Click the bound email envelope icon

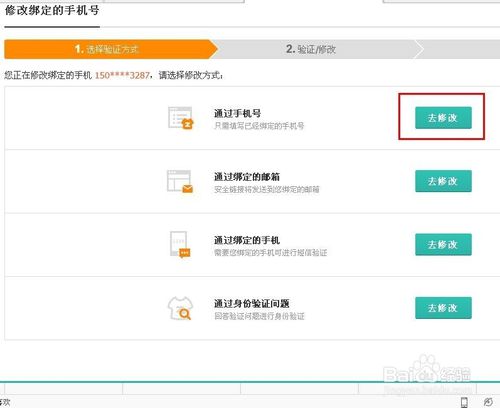(180, 181)
